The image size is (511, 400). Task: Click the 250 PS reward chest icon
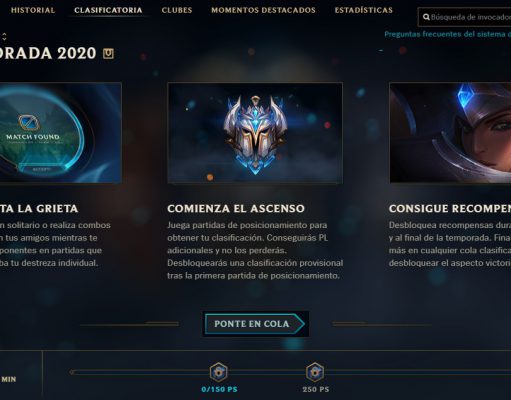(x=315, y=372)
